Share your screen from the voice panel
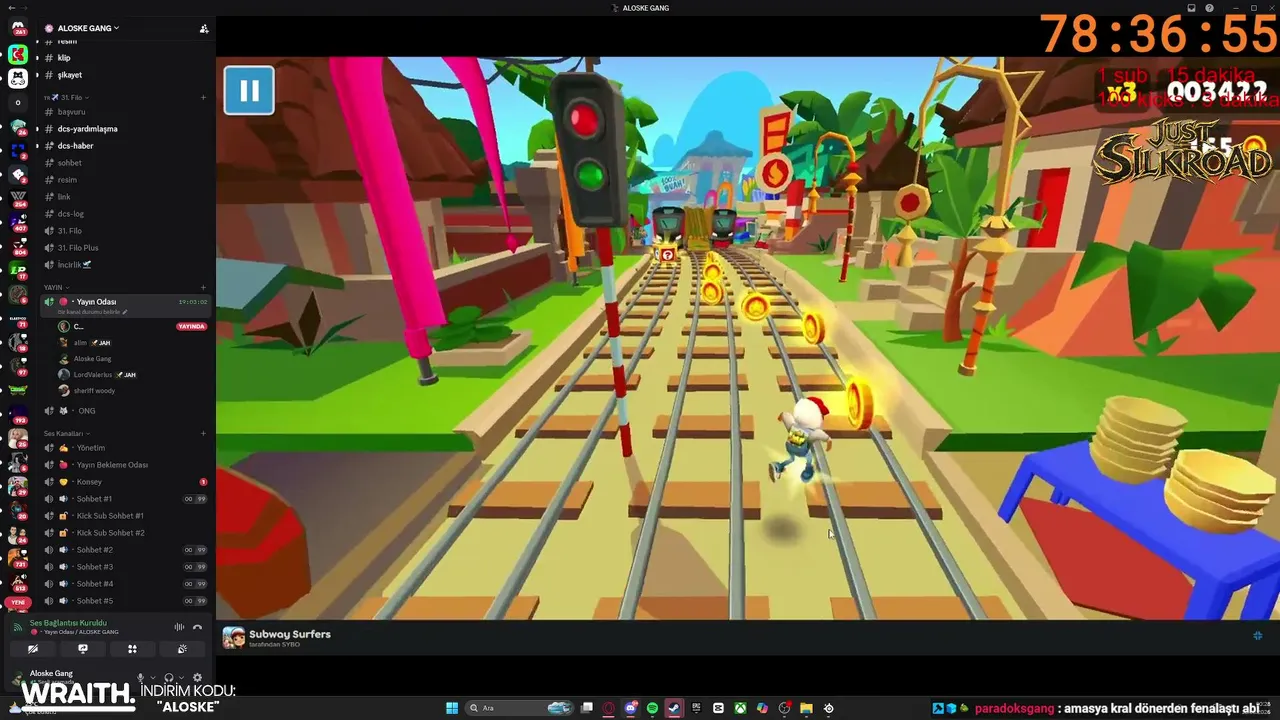 (x=83, y=649)
